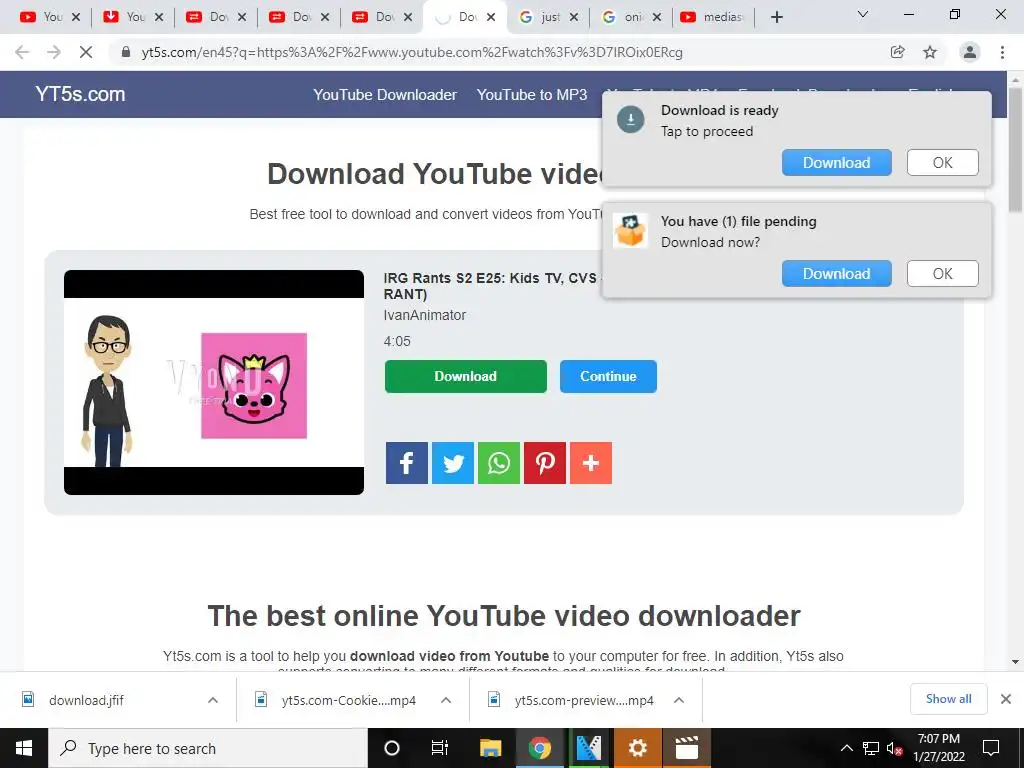Screen dimensions: 1024x768
Task: Share page on Facebook icon
Action: click(406, 463)
